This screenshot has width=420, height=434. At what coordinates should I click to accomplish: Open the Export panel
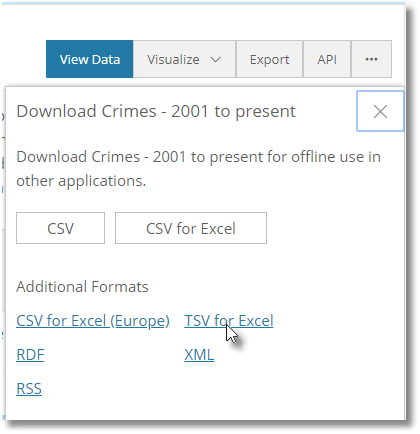click(269, 59)
